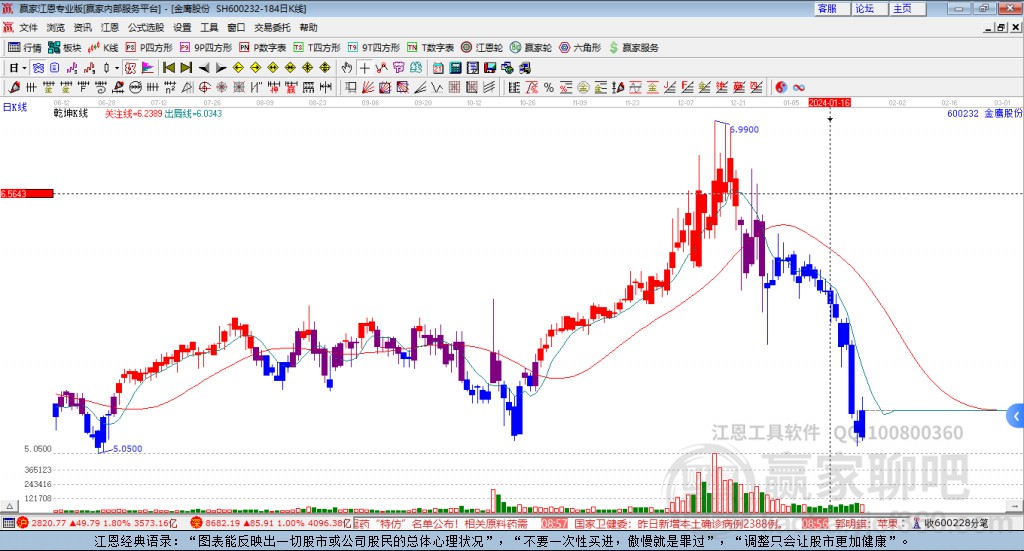Image resolution: width=1024 pixels, height=551 pixels.
Task: Open the T四方形 tool
Action: pos(317,48)
